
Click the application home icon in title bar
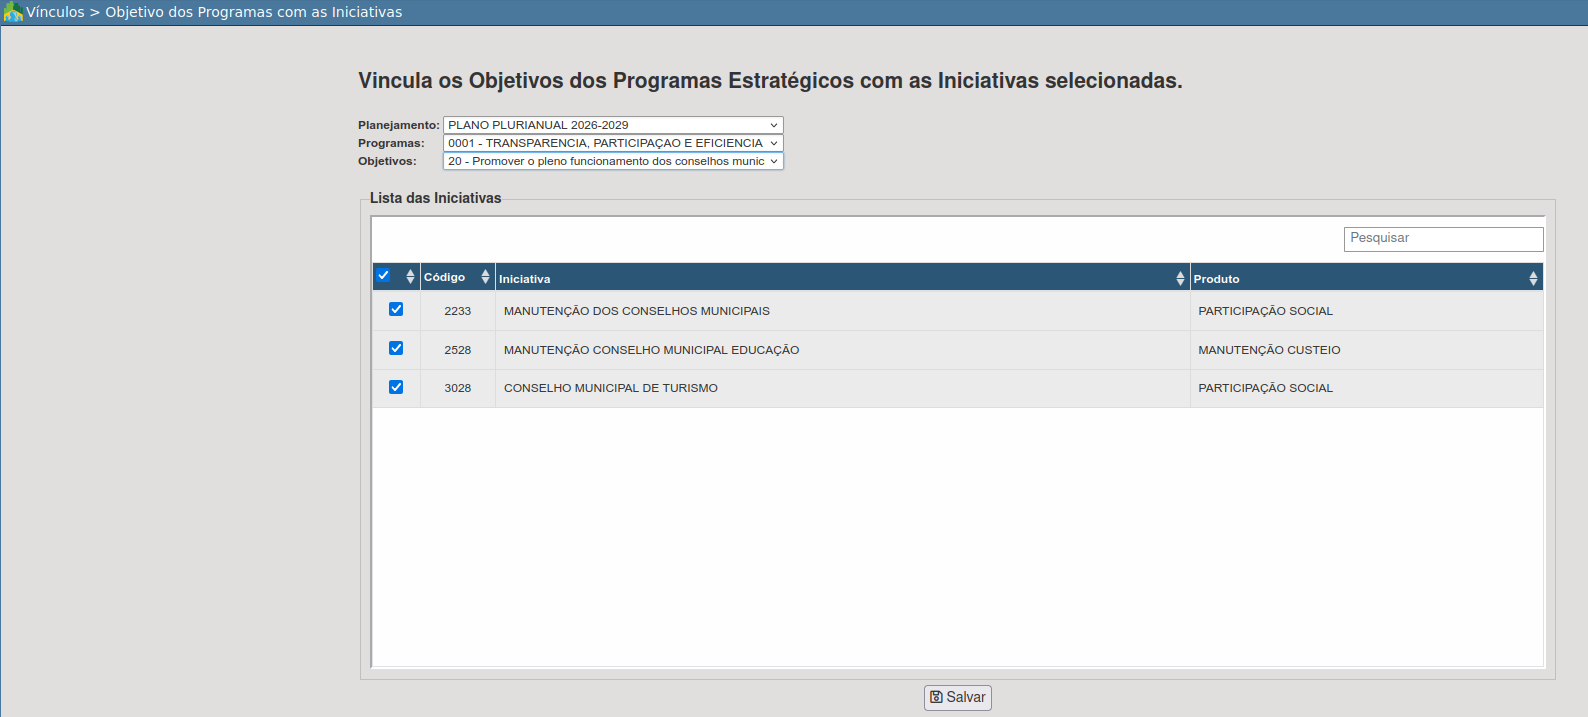click(x=13, y=12)
